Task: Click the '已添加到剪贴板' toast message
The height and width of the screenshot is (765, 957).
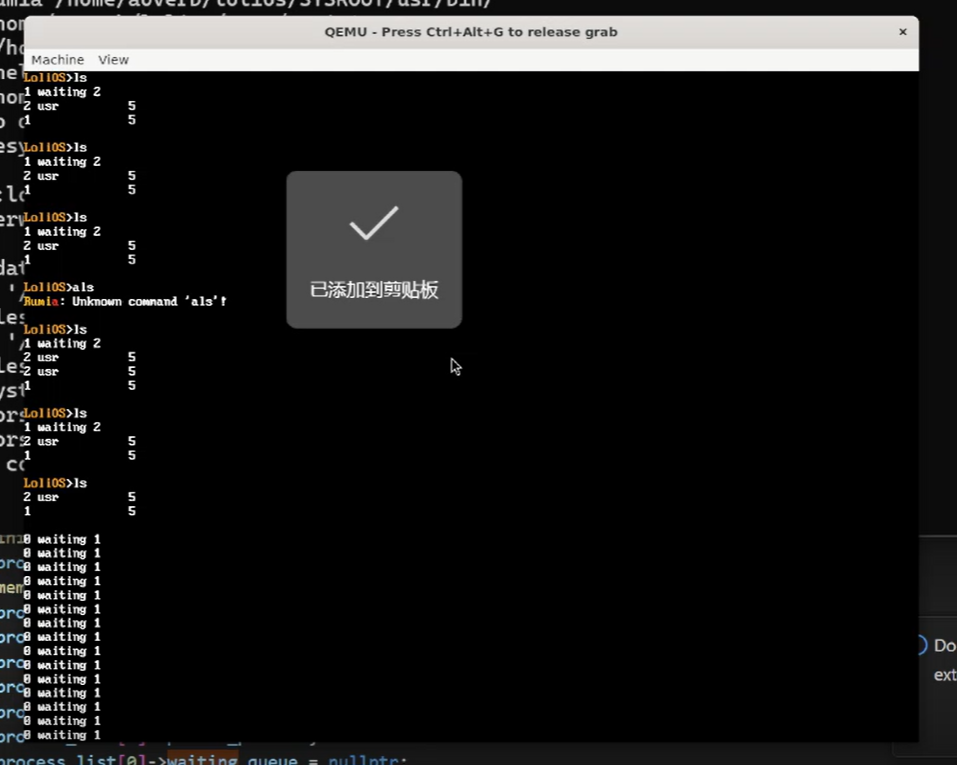Action: (x=374, y=291)
